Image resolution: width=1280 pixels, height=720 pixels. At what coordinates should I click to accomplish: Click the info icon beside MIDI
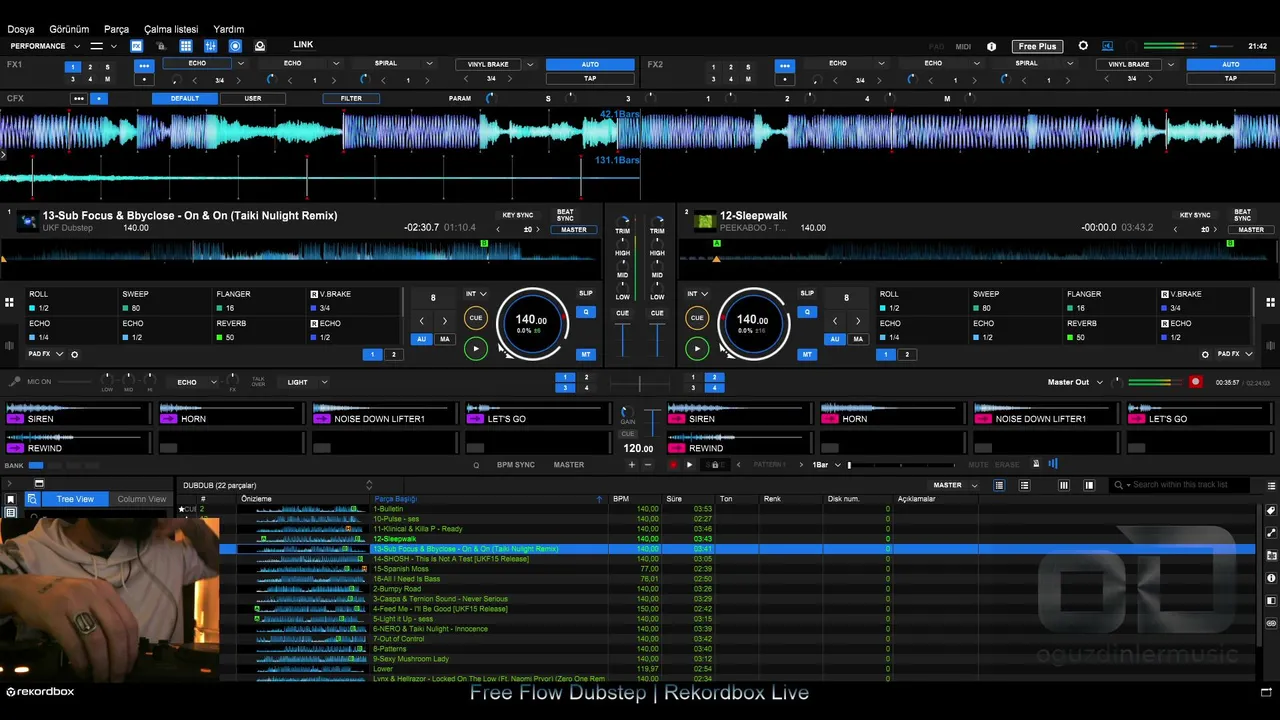click(991, 46)
